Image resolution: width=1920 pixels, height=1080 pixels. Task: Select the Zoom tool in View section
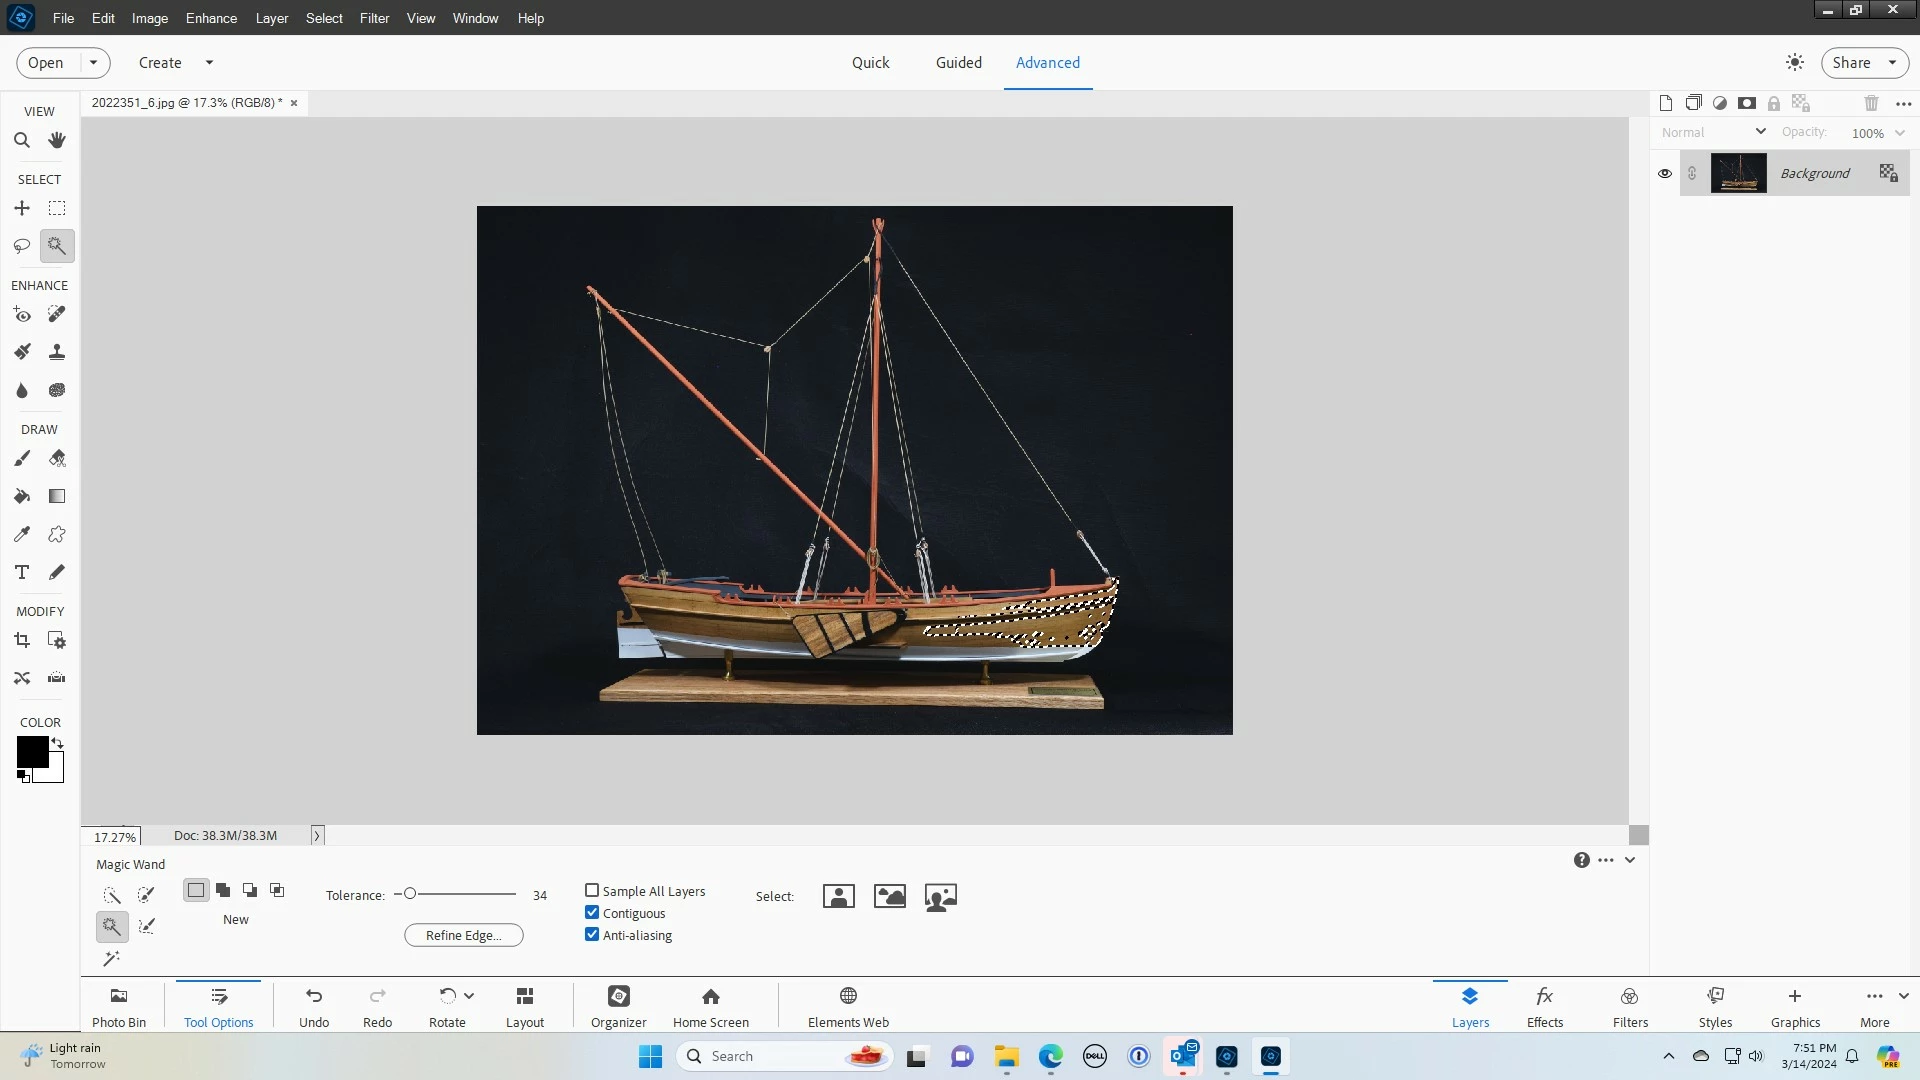click(22, 141)
